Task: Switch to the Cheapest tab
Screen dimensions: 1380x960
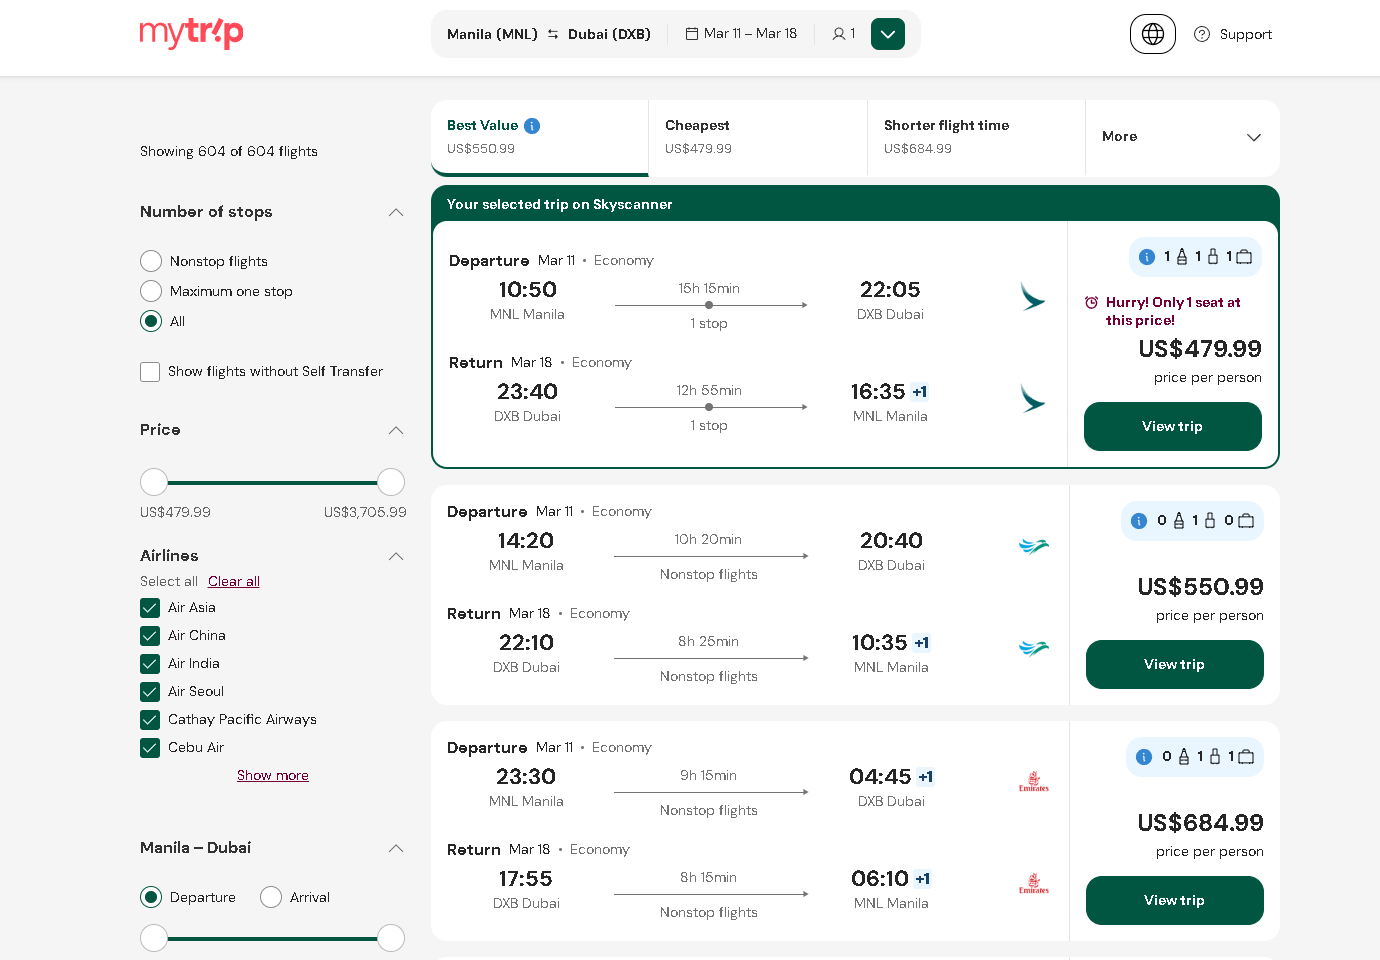Action: click(x=757, y=137)
